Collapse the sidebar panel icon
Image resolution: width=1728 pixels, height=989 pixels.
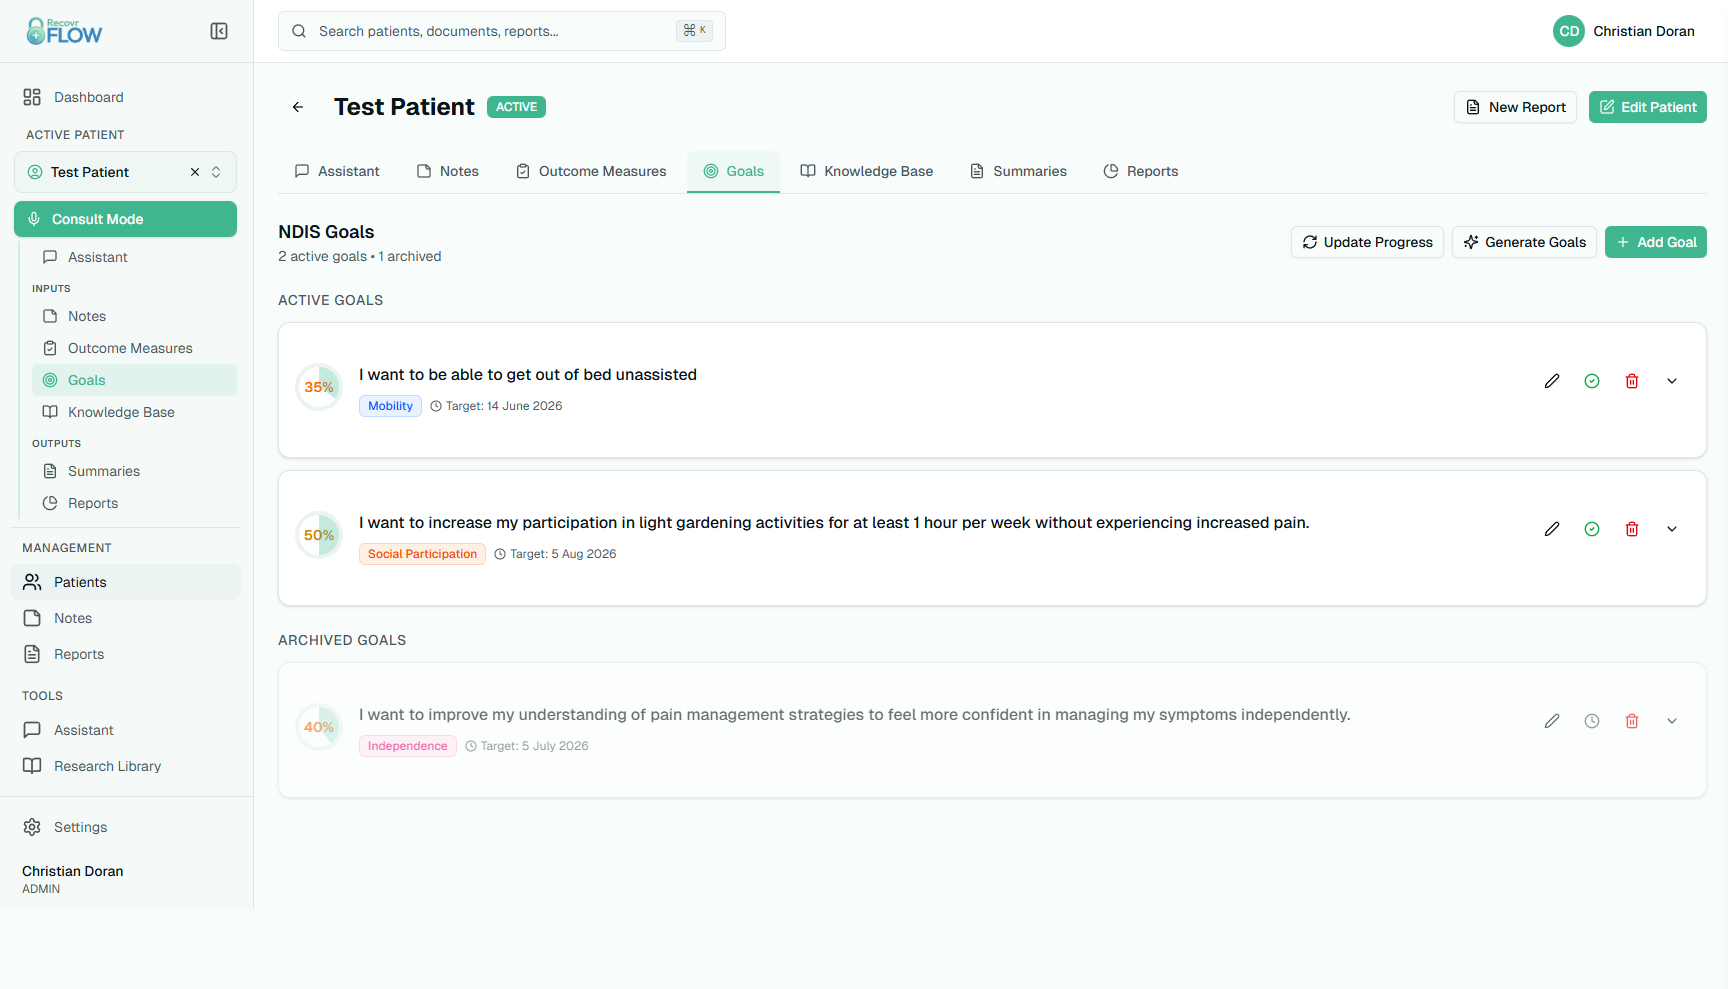(x=219, y=31)
